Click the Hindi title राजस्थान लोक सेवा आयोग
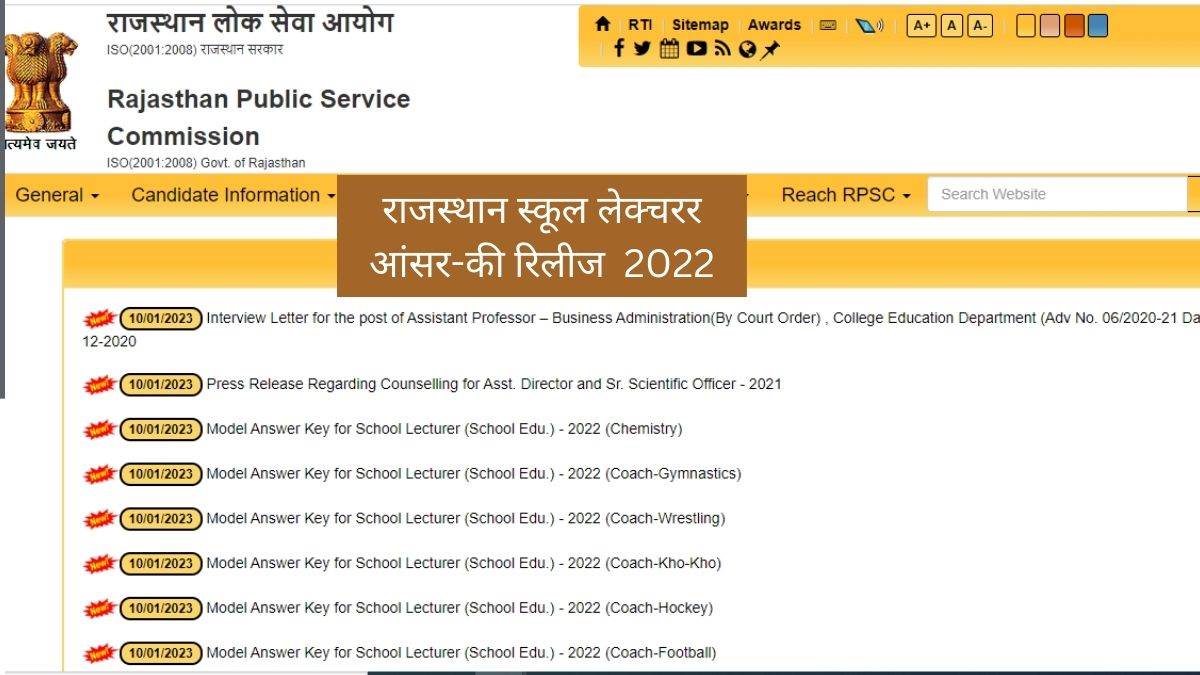 point(250,21)
